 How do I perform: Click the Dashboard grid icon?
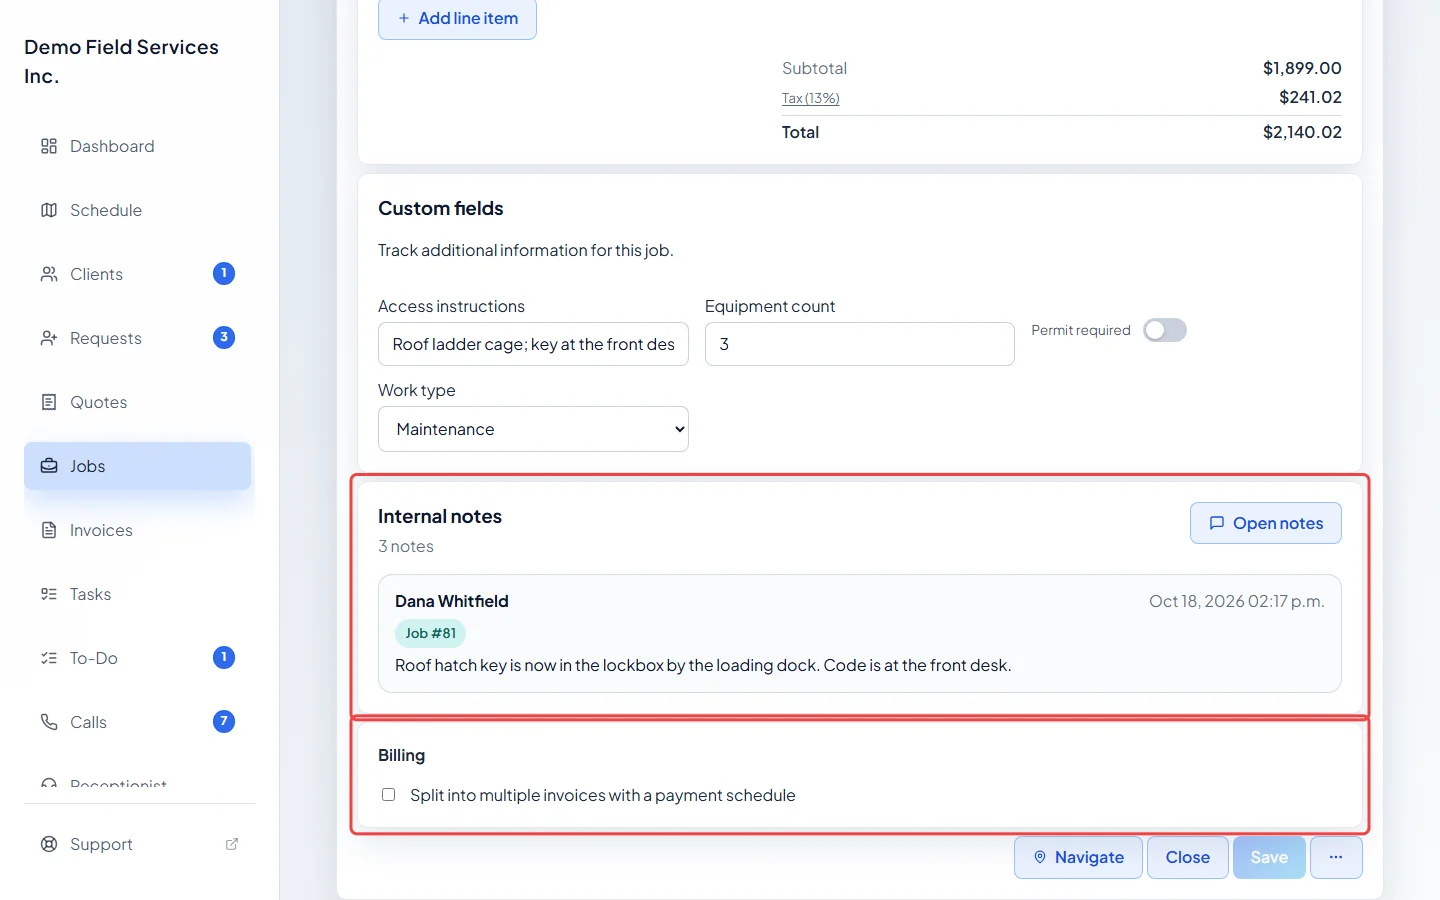(49, 146)
